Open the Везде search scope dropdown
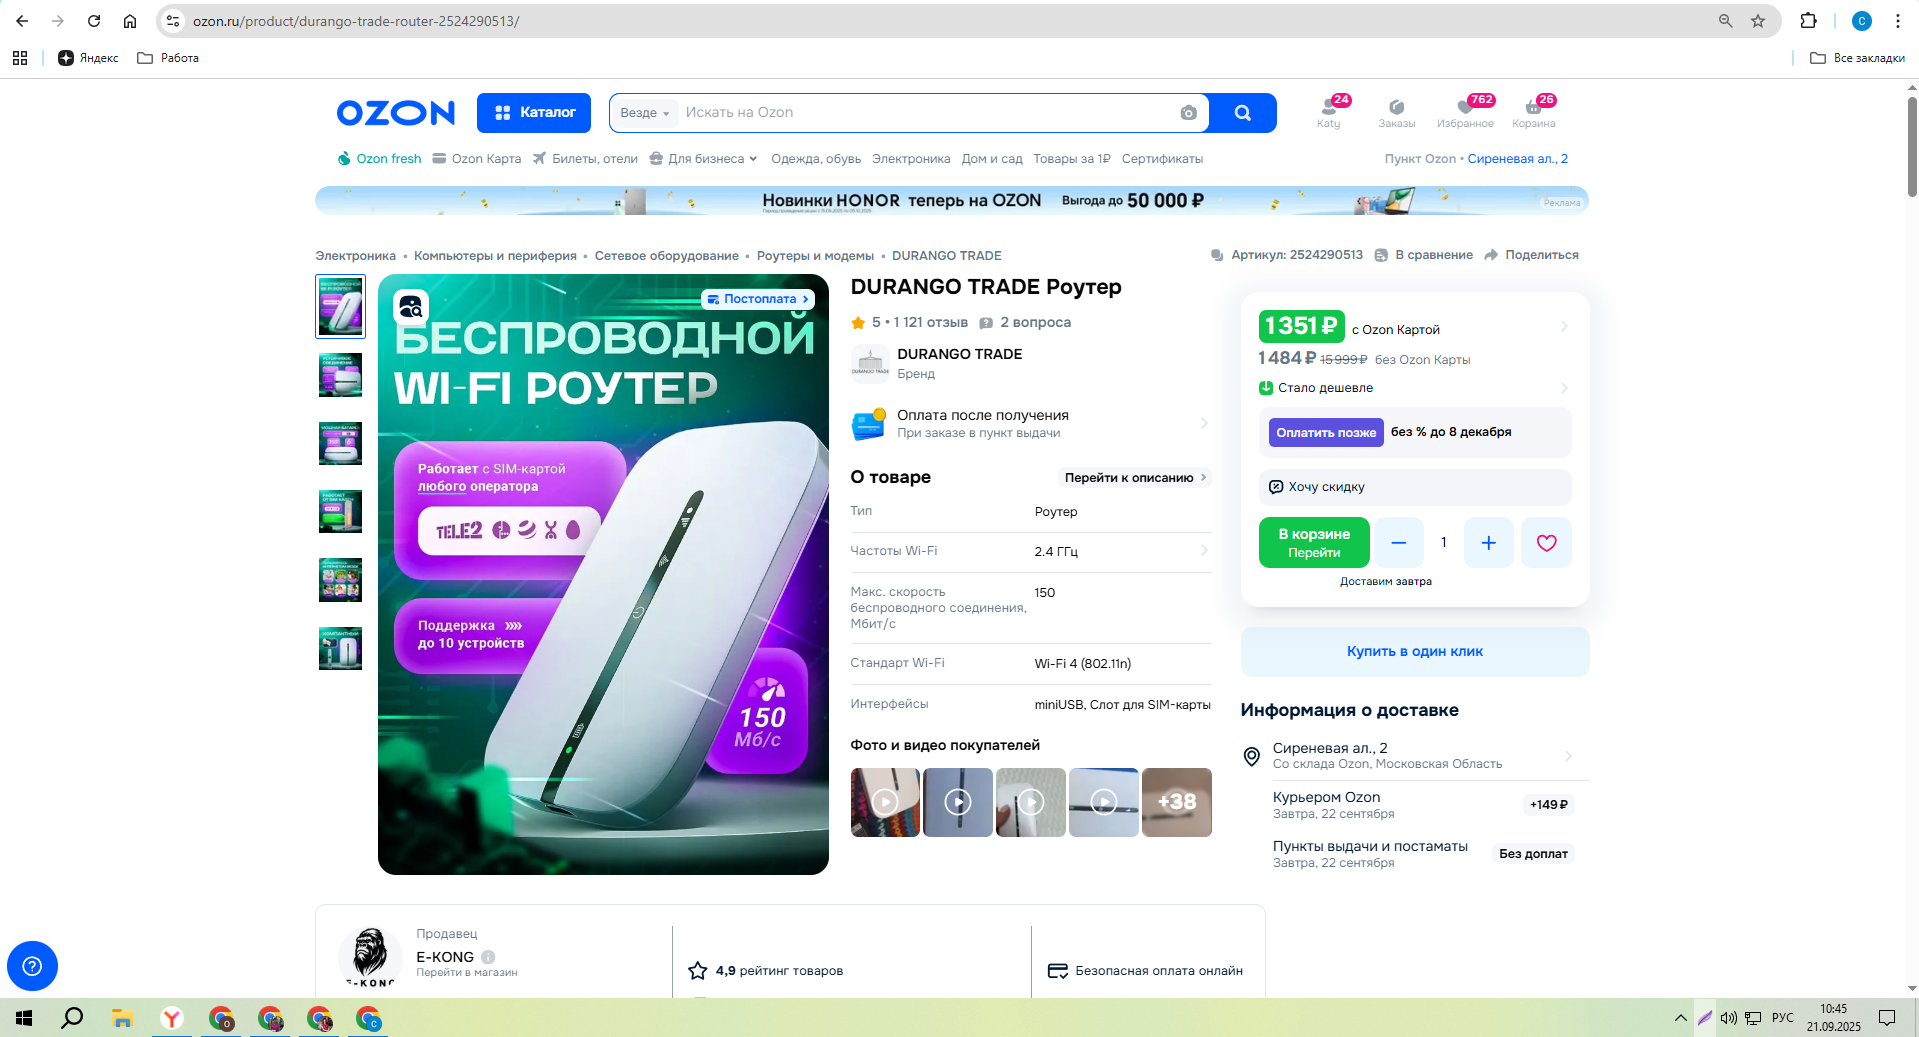This screenshot has width=1919, height=1037. [x=644, y=113]
